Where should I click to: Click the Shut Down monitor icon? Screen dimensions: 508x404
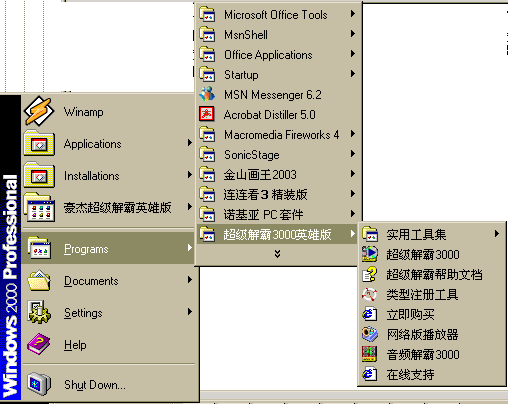[39, 384]
